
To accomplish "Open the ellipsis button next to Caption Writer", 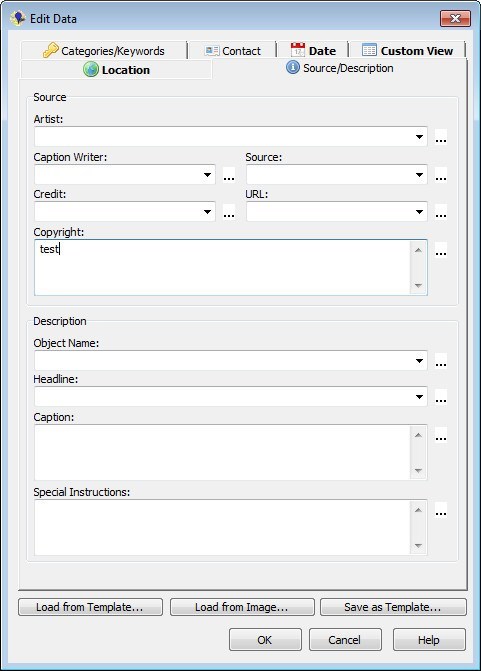I will [229, 175].
